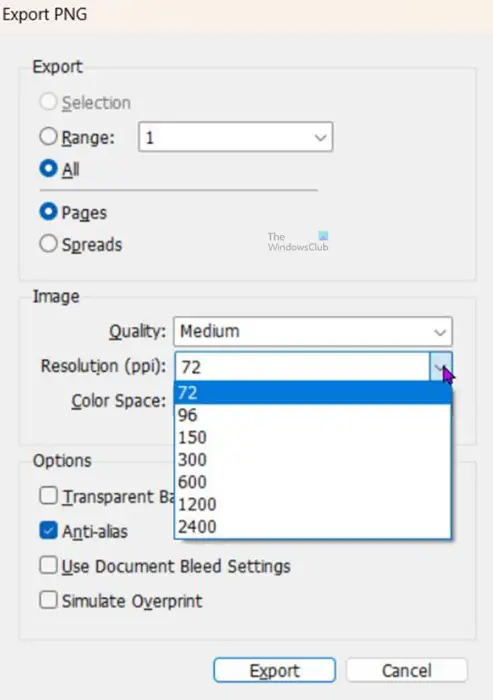Select 600 ppi from the list
The image size is (493, 700).
313,482
